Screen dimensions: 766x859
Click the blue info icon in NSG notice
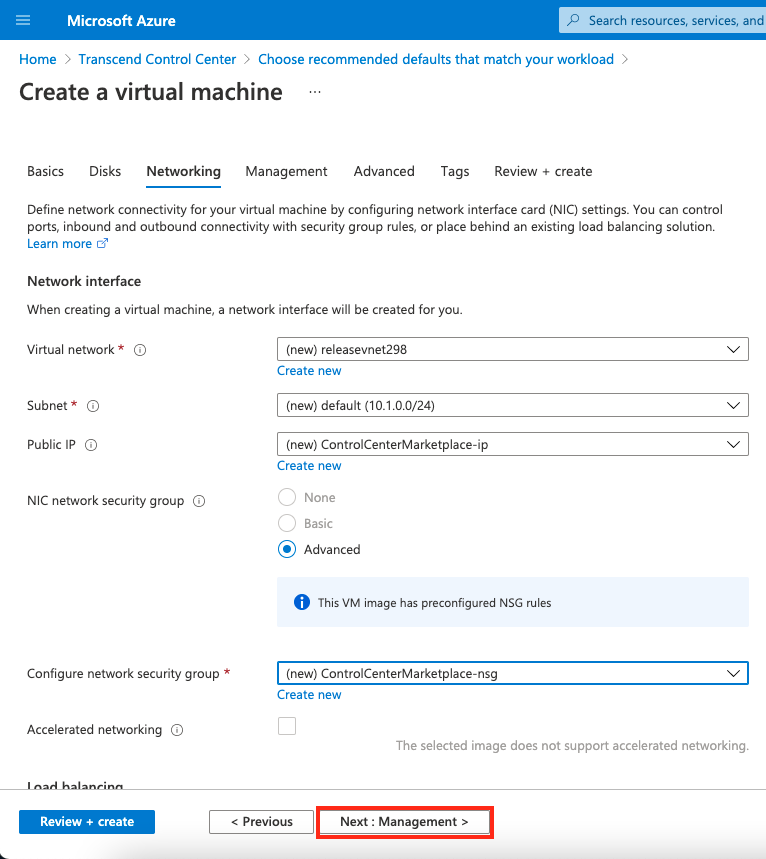[x=302, y=602]
